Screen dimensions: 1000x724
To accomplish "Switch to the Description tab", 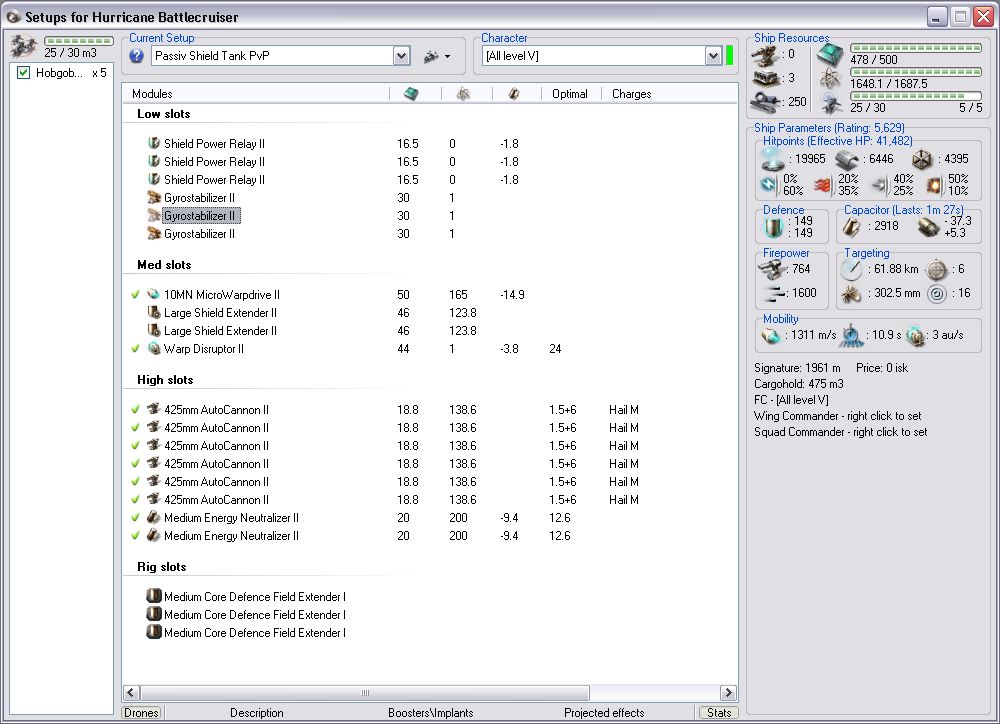I will (x=256, y=713).
